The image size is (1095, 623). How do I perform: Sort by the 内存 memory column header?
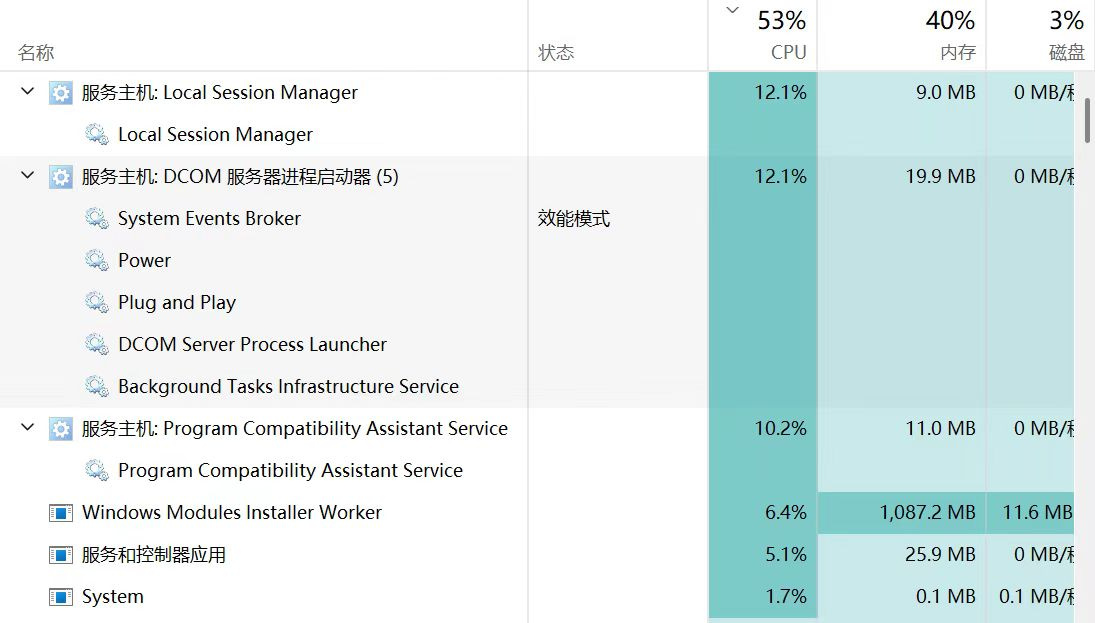point(956,52)
